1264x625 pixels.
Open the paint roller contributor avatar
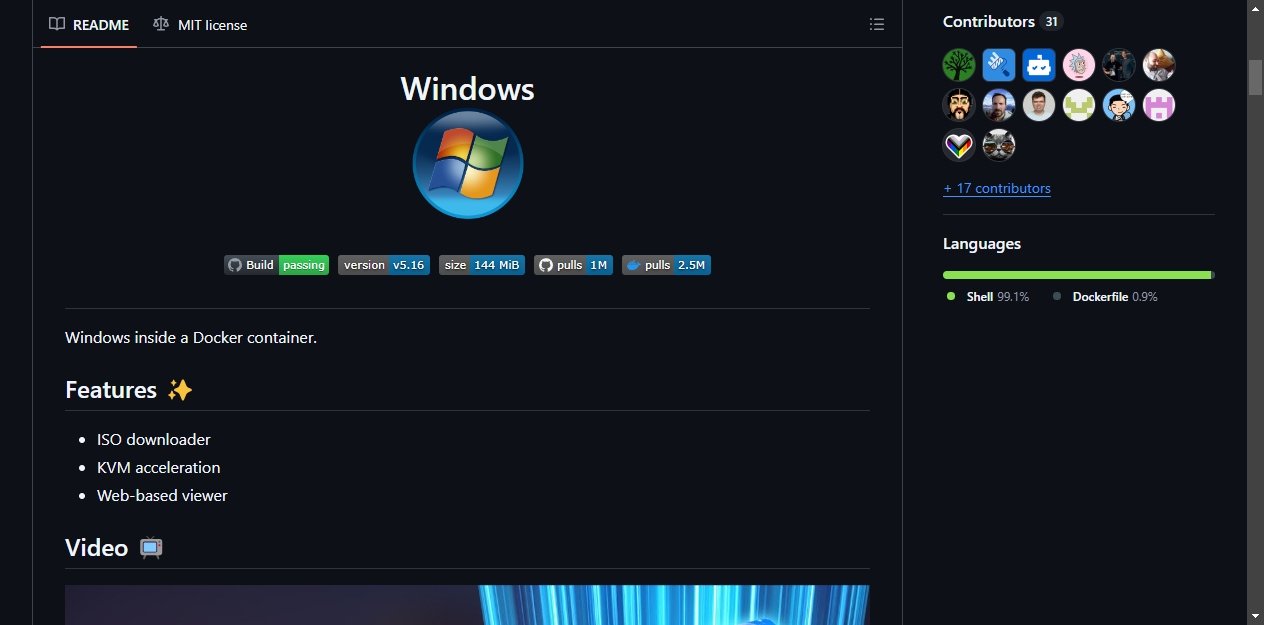pyautogui.click(x=999, y=65)
